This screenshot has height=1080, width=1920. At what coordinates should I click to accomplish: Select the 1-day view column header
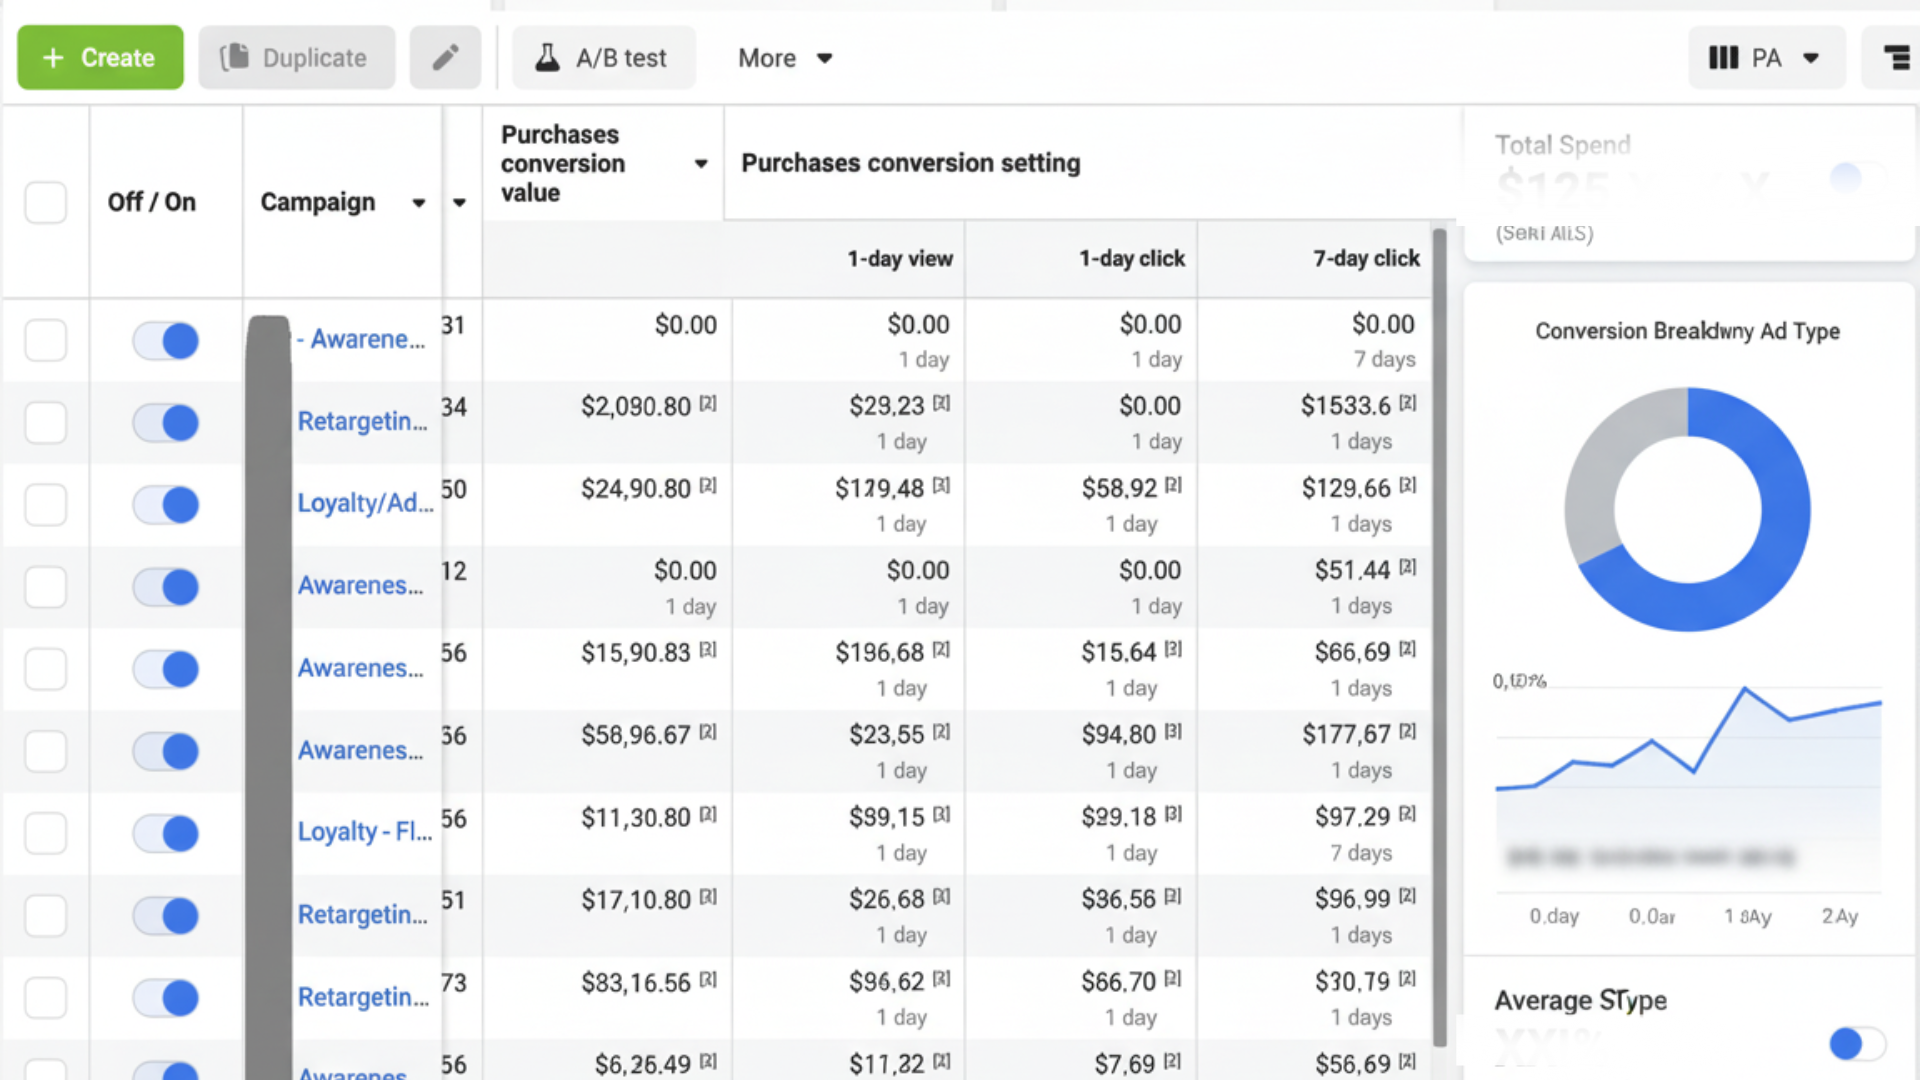899,259
